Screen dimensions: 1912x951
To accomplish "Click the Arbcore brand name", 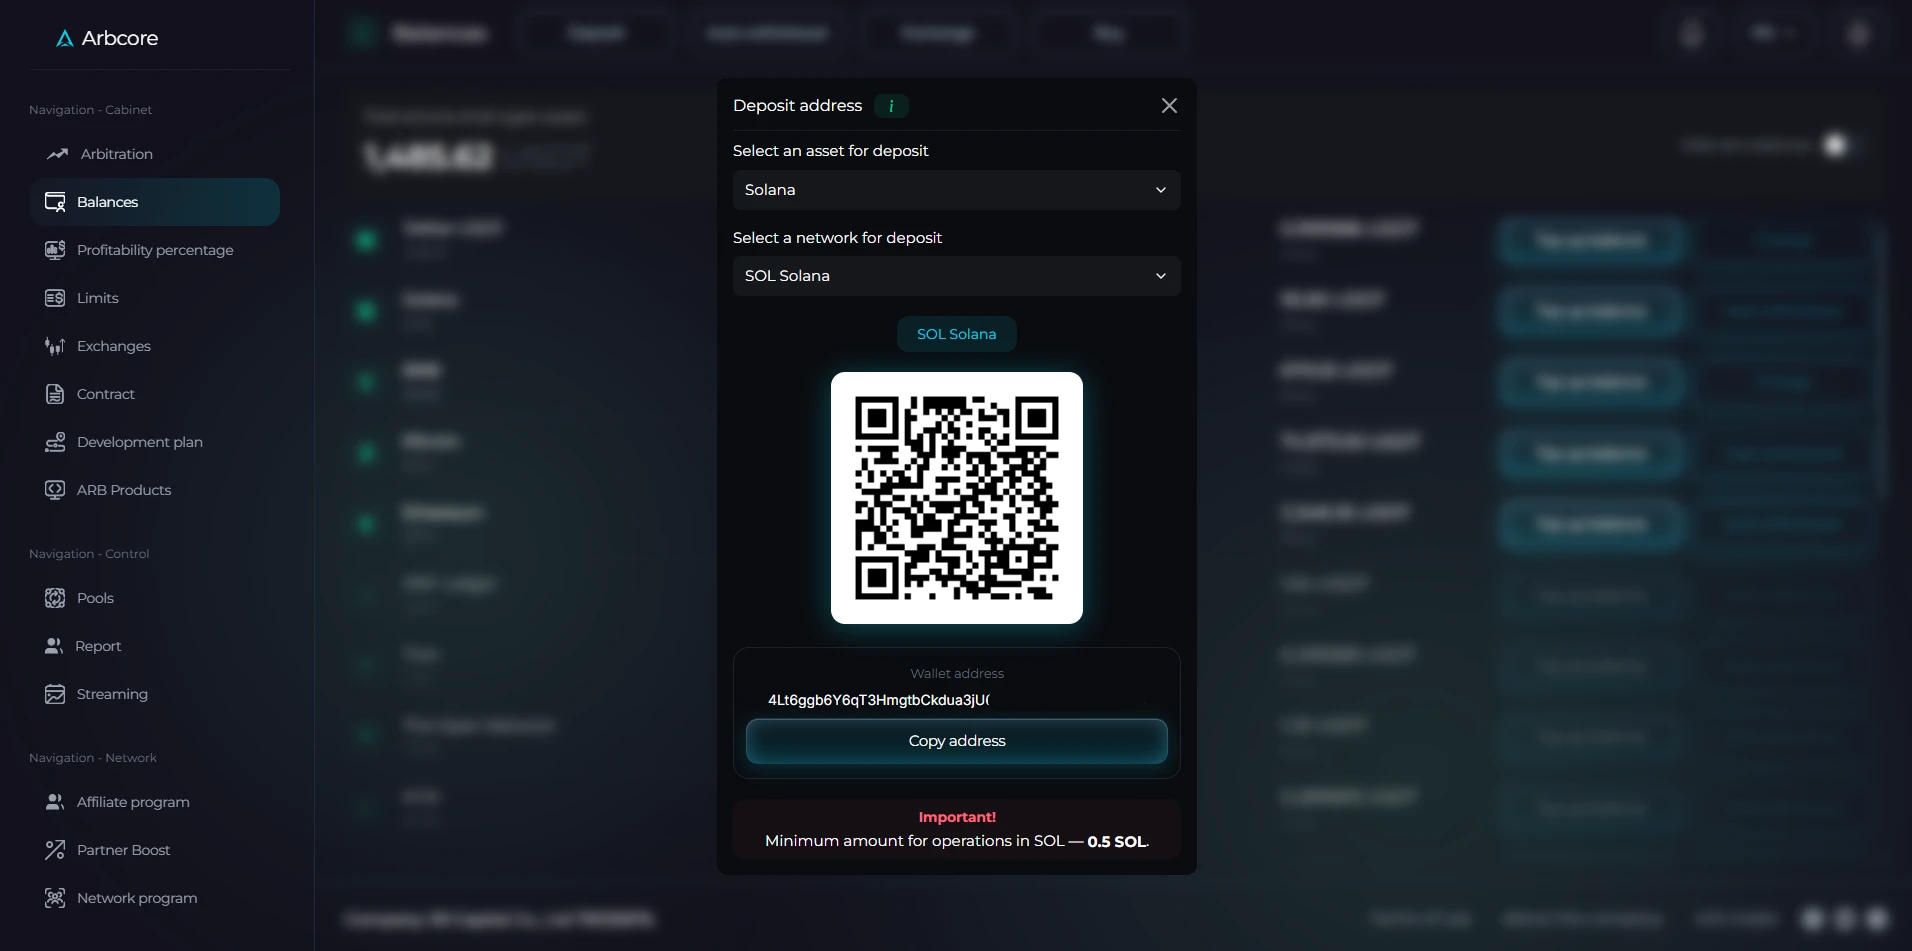I will [120, 38].
